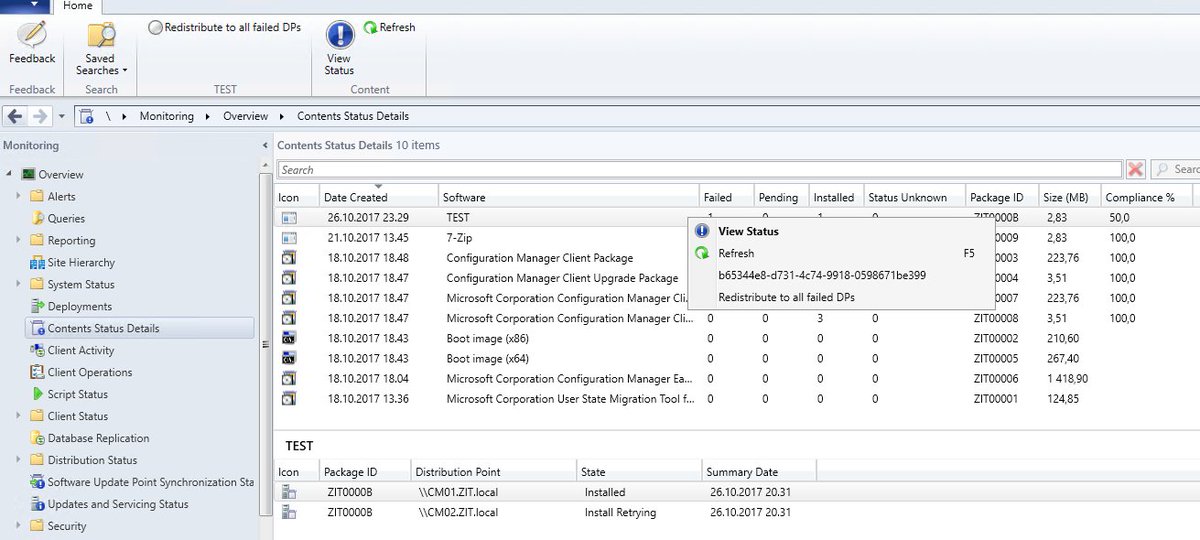Sort details by Distribution Point column
Image resolution: width=1200 pixels, height=540 pixels.
click(x=494, y=472)
